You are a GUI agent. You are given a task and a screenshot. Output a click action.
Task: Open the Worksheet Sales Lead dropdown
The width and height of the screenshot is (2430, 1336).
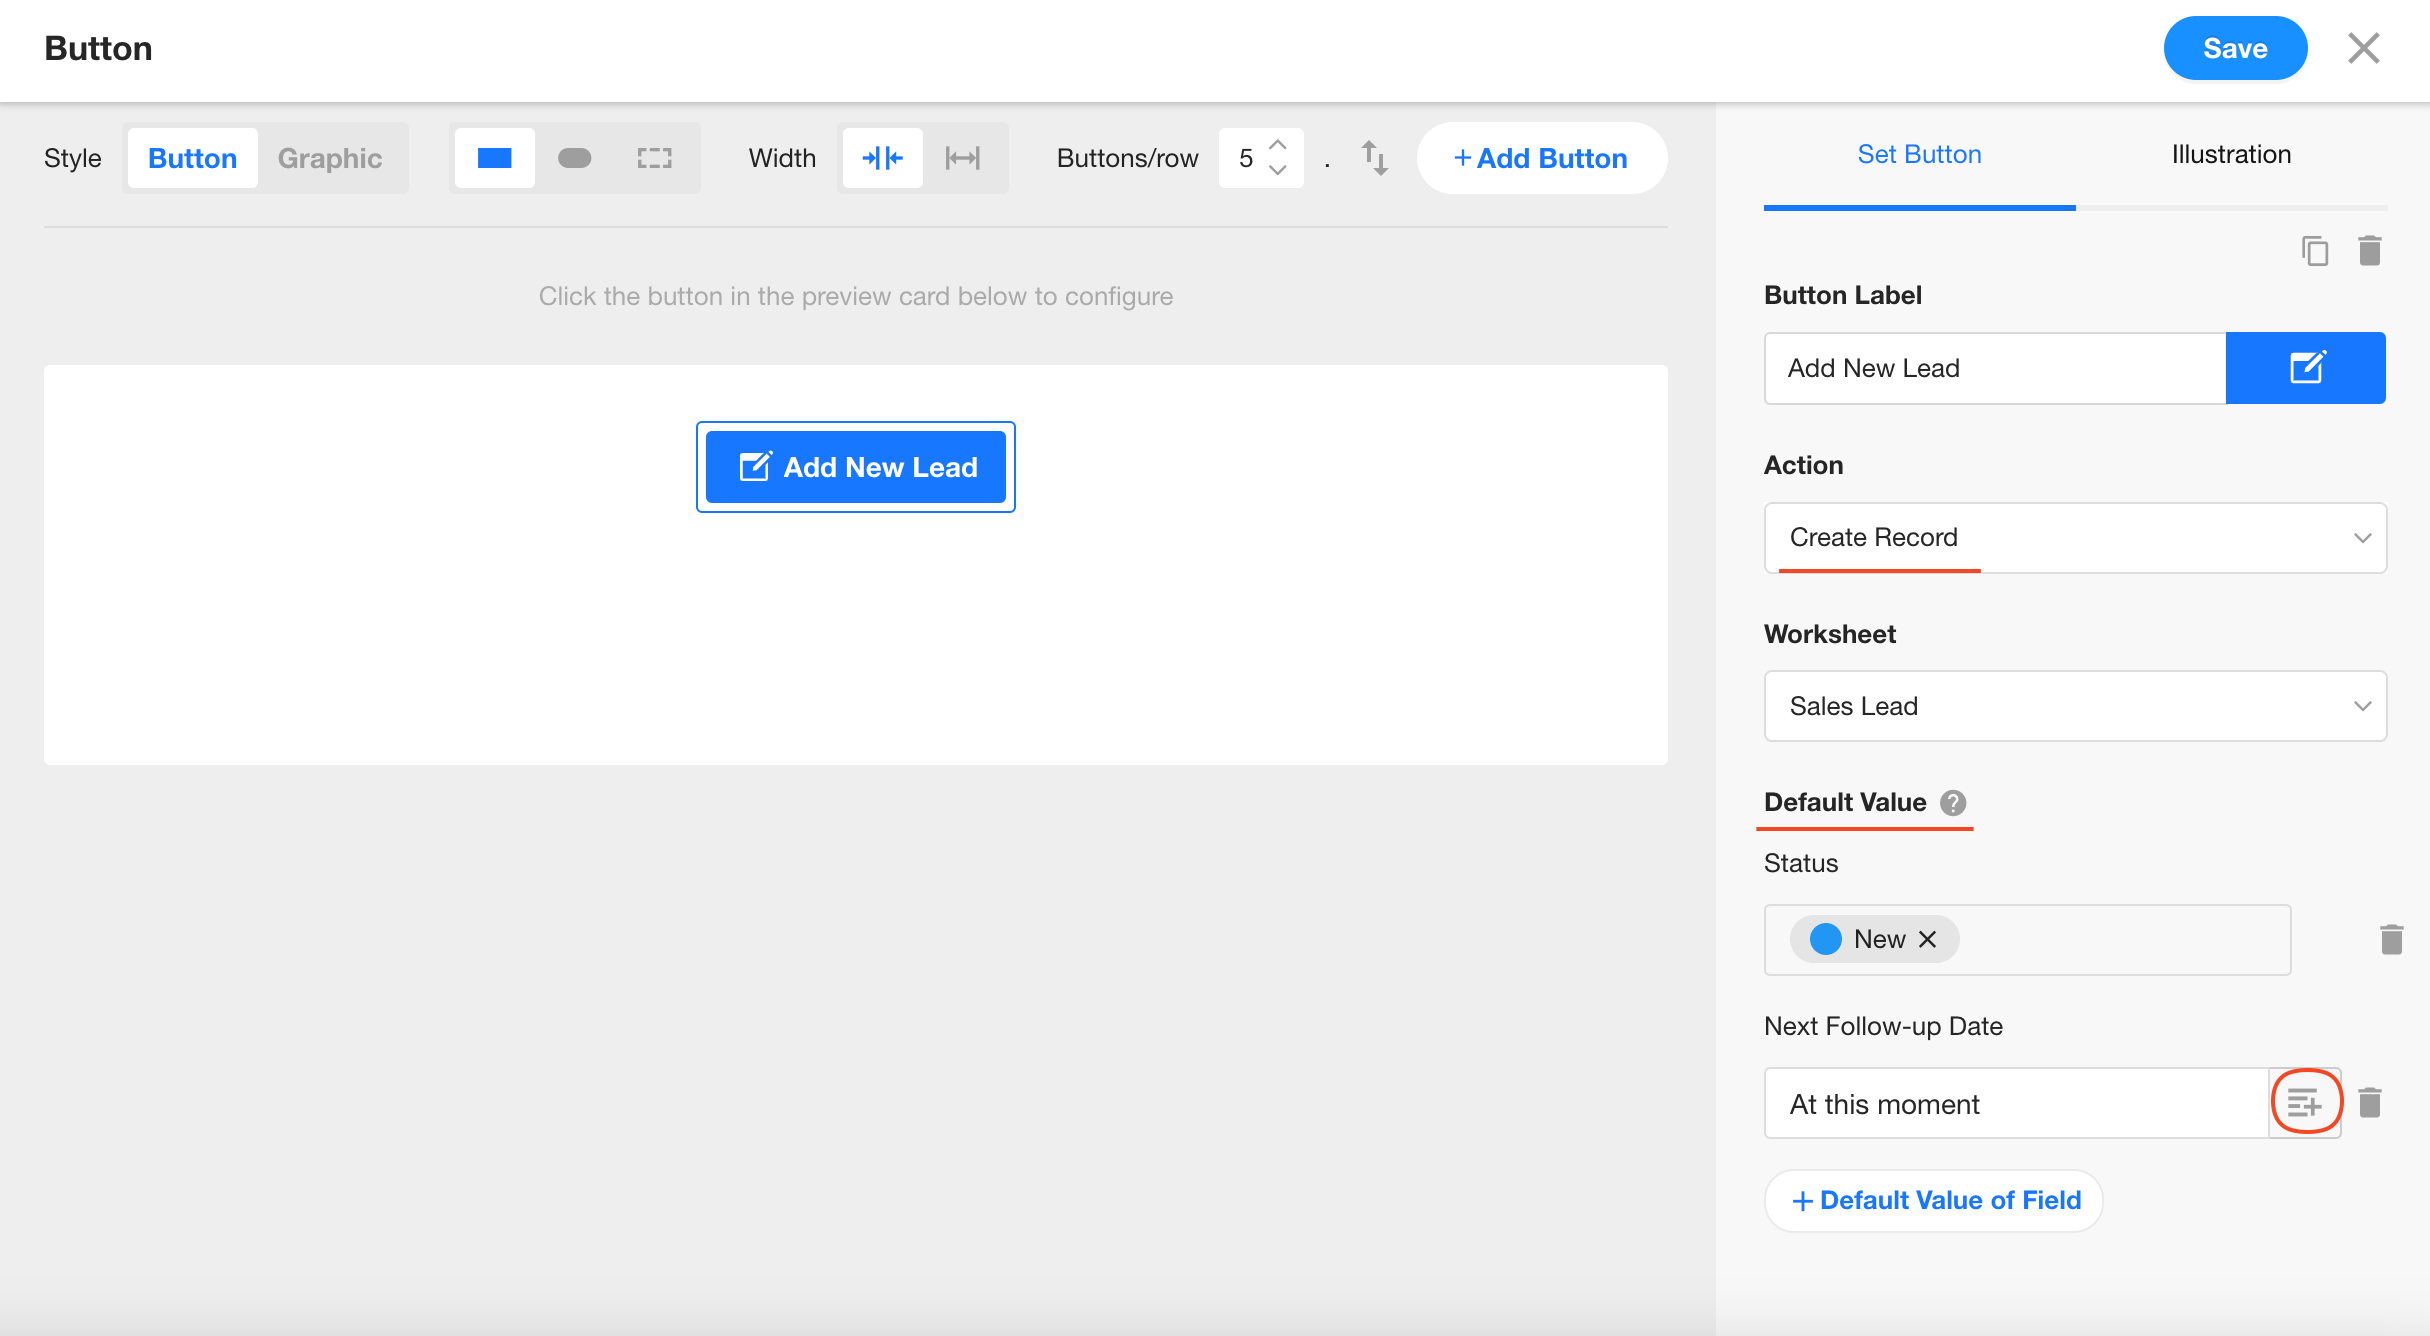2075,706
